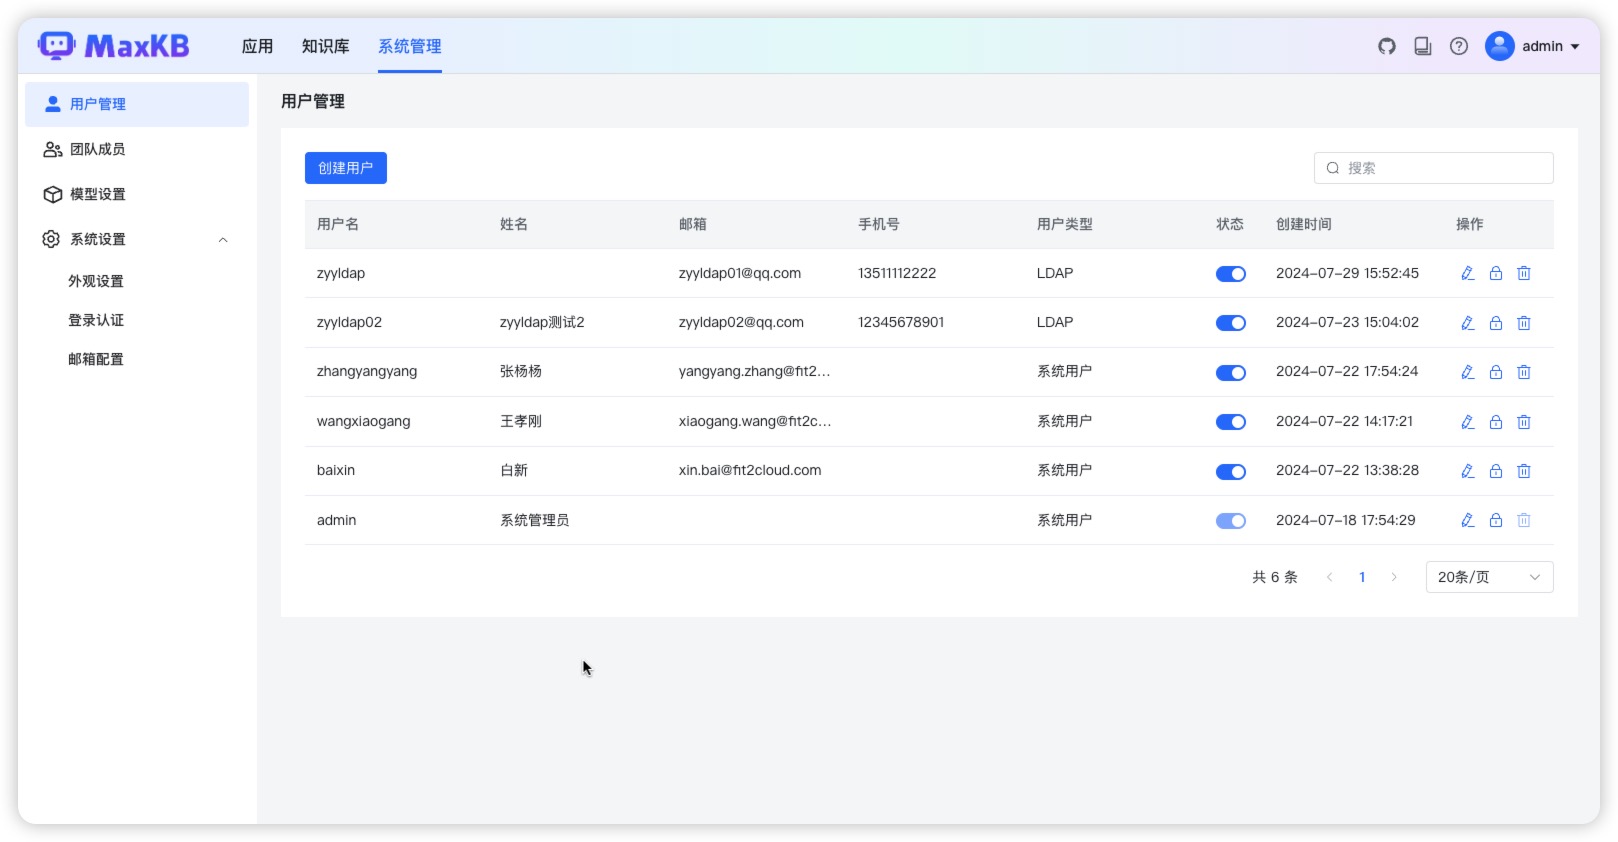Screen dimensions: 1618x842
Task: Open the GitHub icon link
Action: (1387, 46)
